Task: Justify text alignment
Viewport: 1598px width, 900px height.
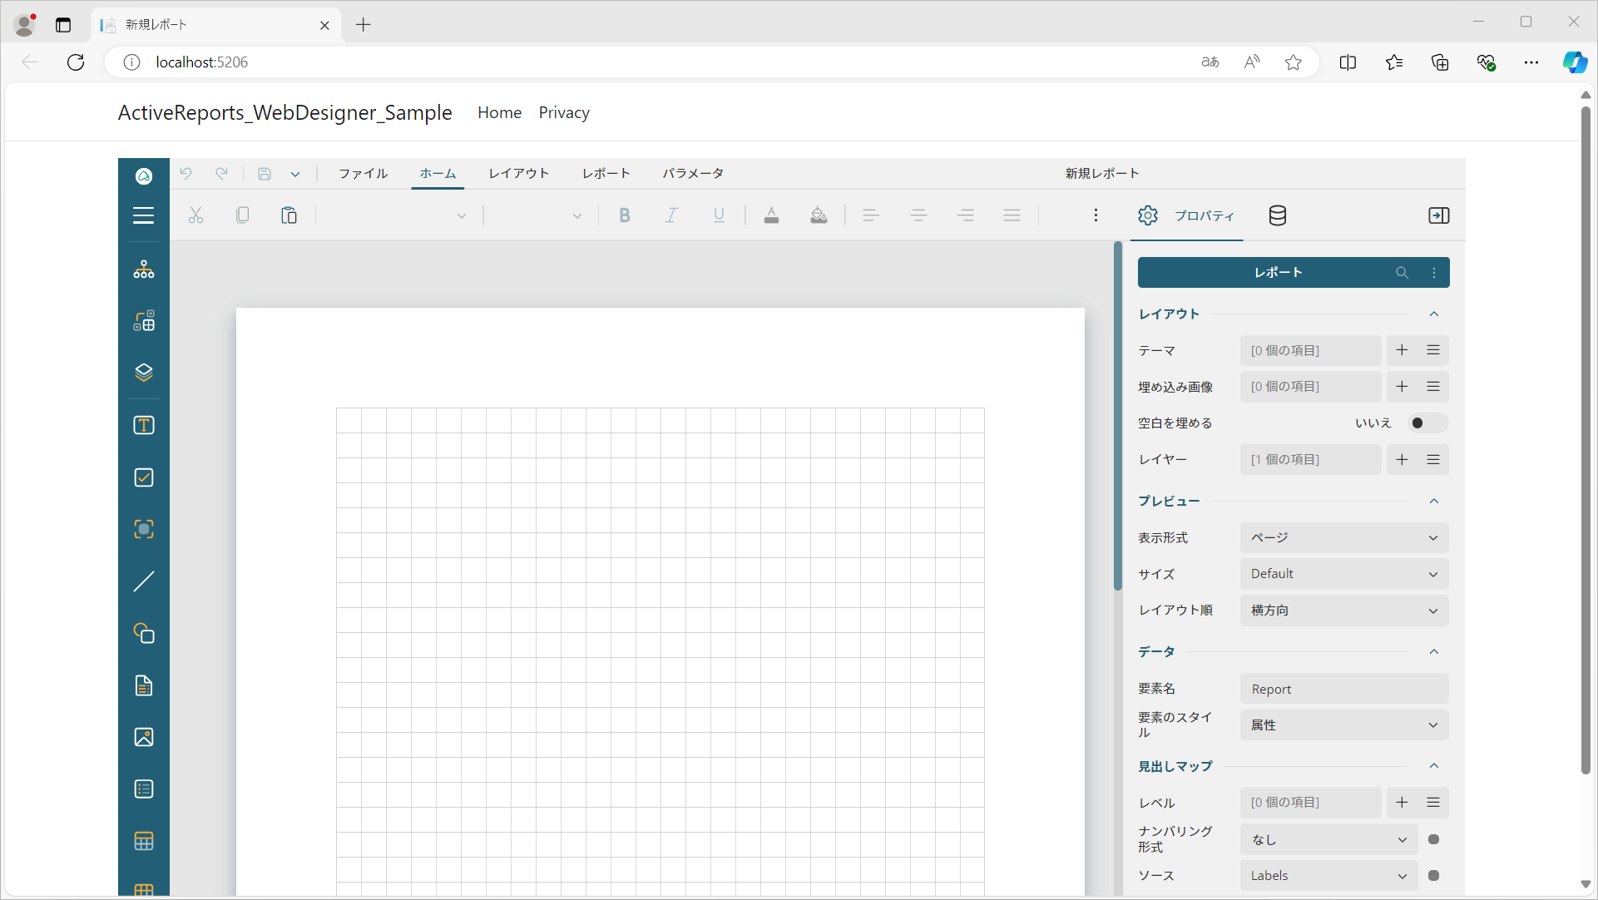Action: tap(1012, 215)
